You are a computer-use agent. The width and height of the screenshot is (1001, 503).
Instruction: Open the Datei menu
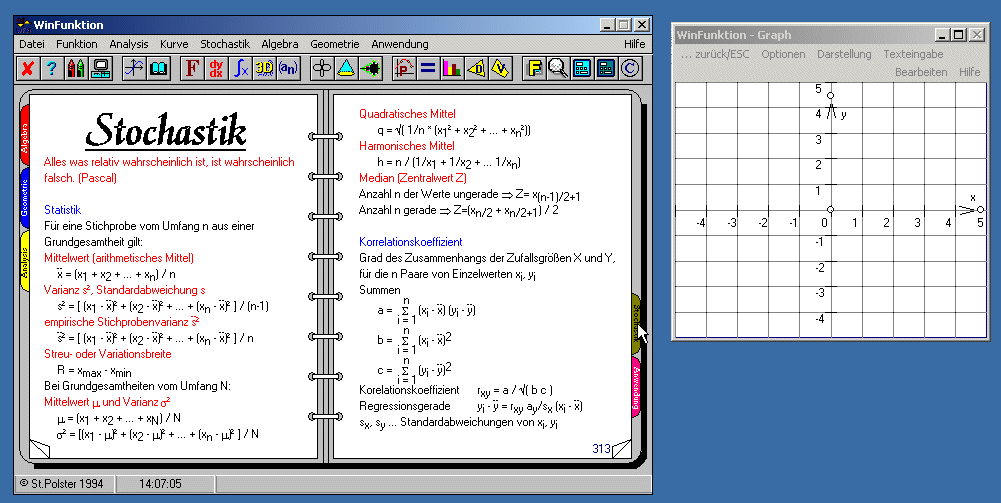(x=32, y=44)
